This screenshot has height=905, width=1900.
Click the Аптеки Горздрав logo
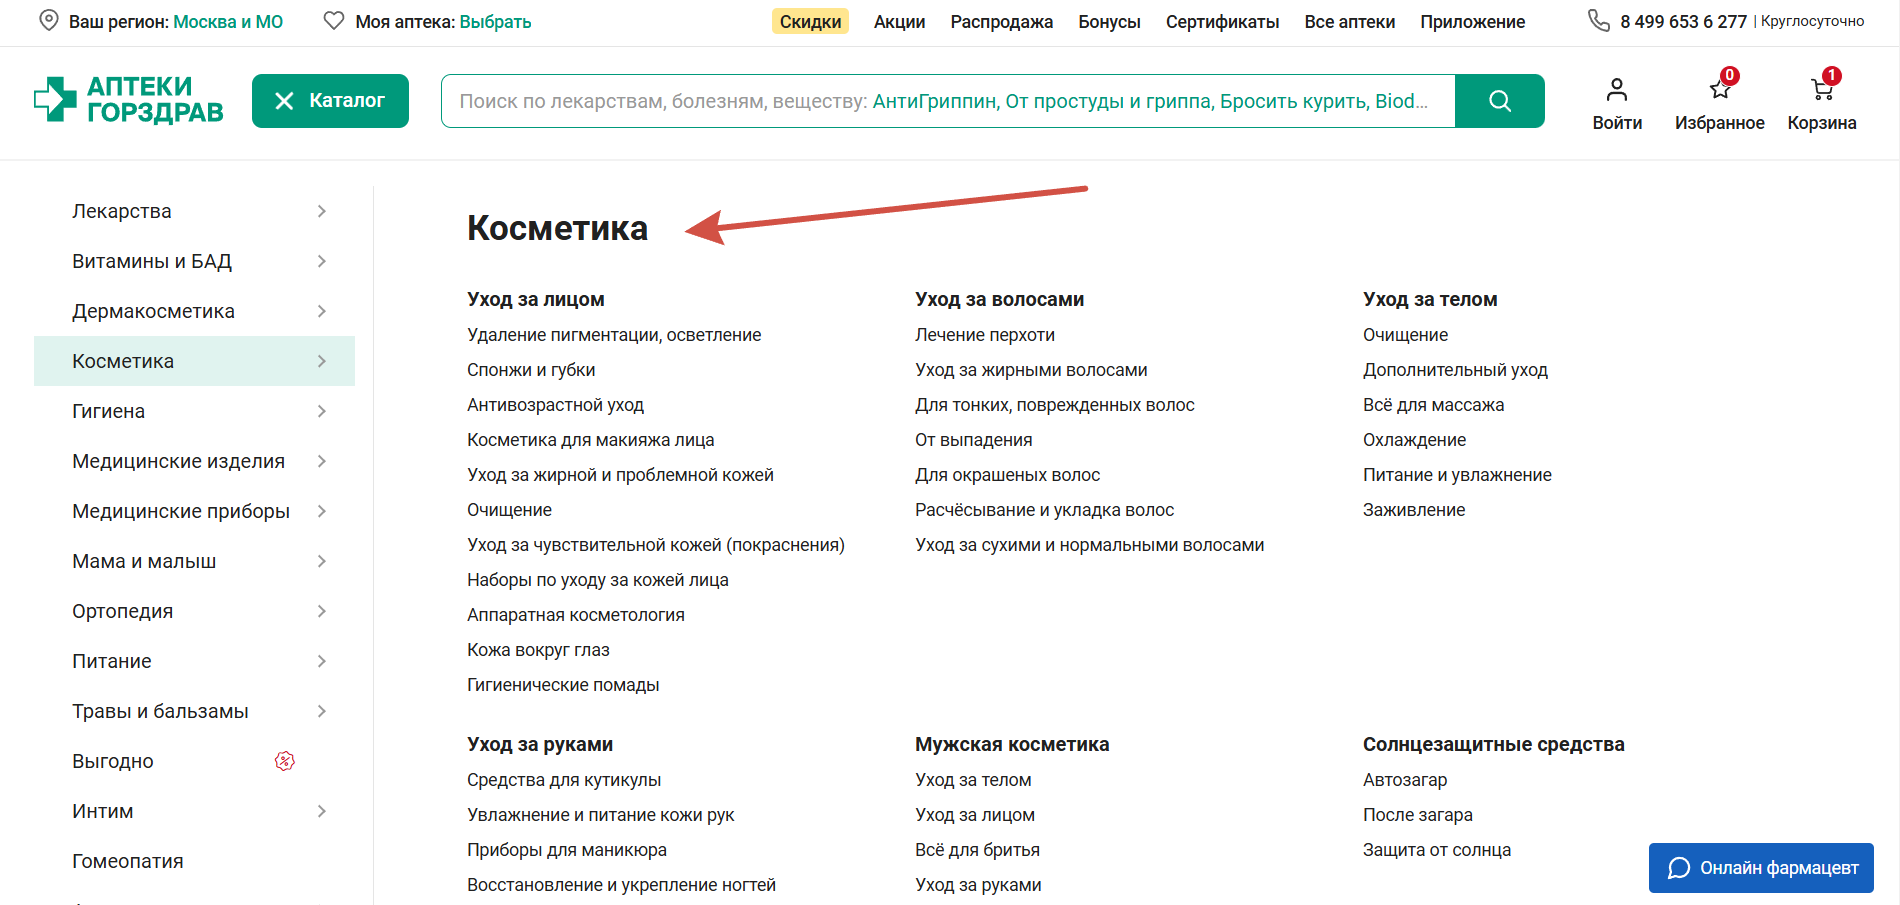tap(128, 100)
